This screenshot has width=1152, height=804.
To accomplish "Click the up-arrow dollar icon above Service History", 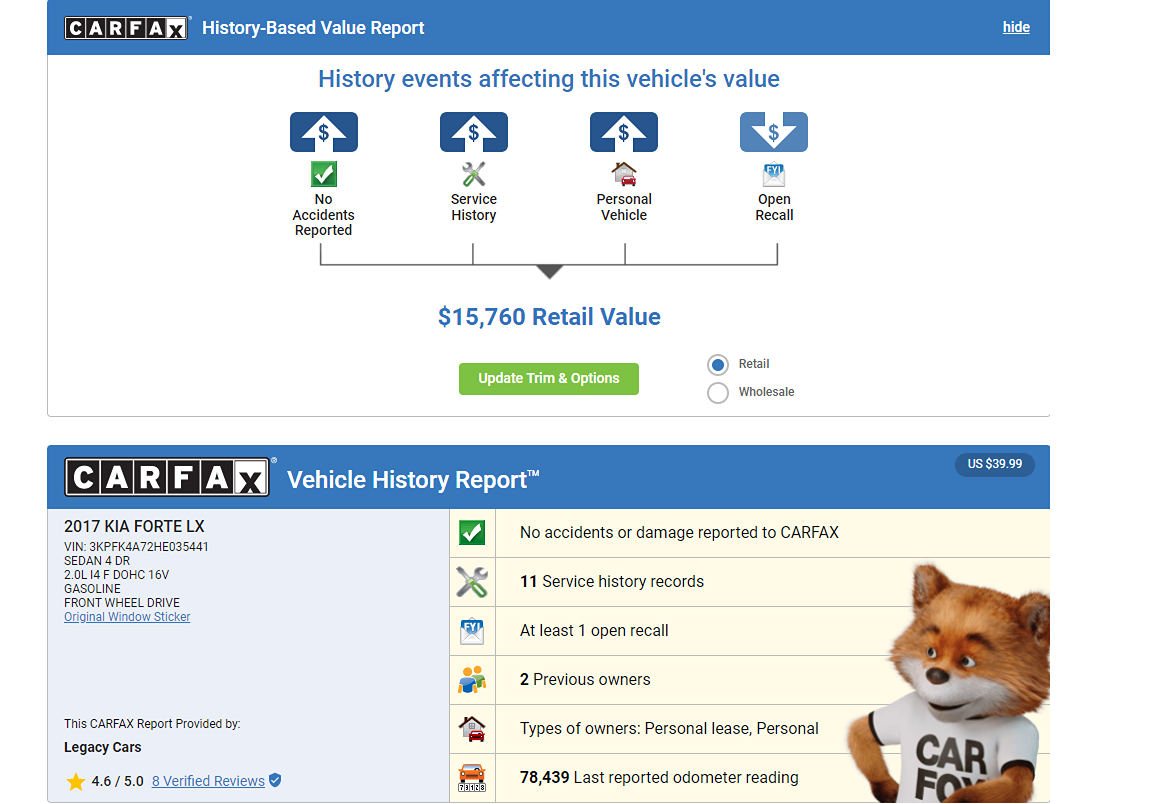I will [x=473, y=132].
